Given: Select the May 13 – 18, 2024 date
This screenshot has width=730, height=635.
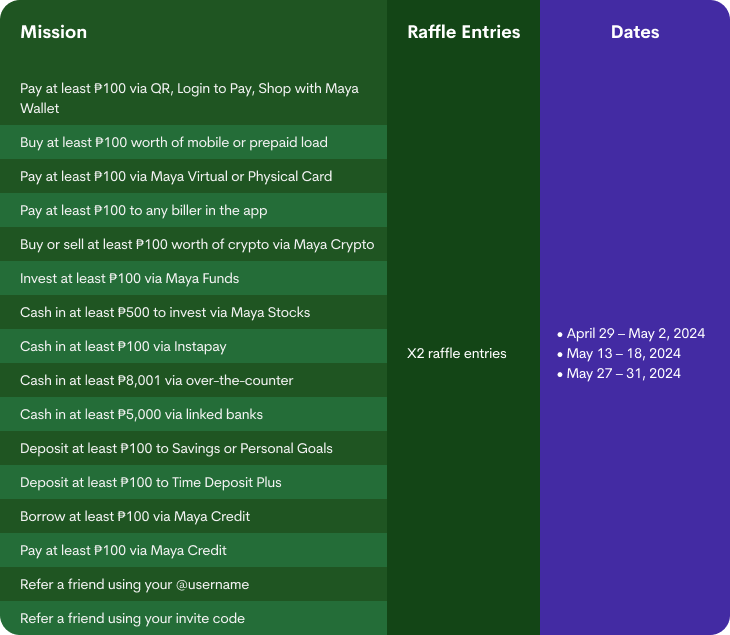Looking at the screenshot, I should (x=624, y=353).
